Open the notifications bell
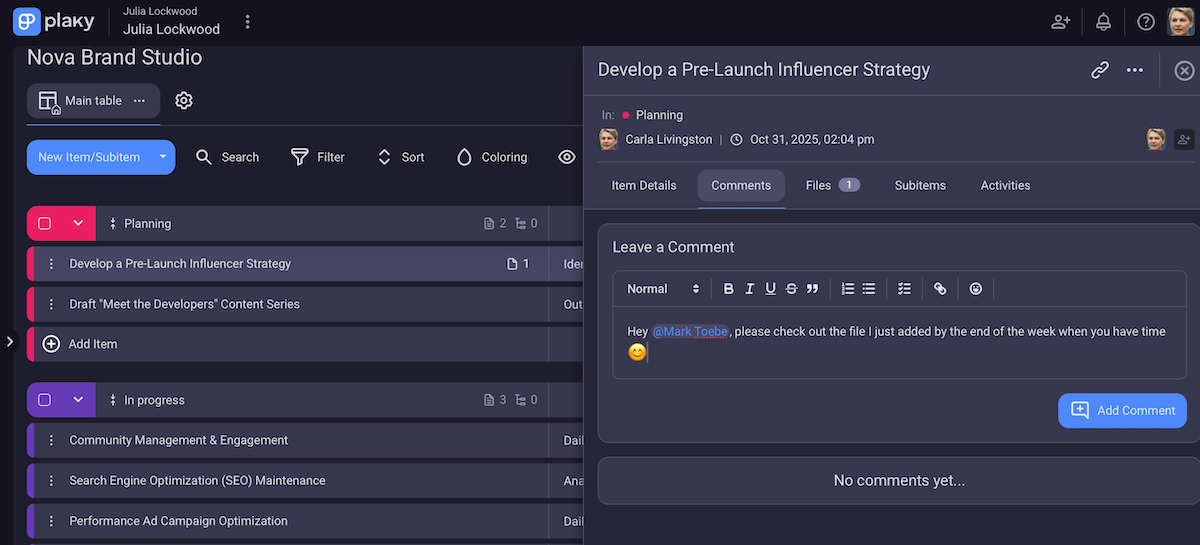1200x545 pixels. [x=1103, y=22]
